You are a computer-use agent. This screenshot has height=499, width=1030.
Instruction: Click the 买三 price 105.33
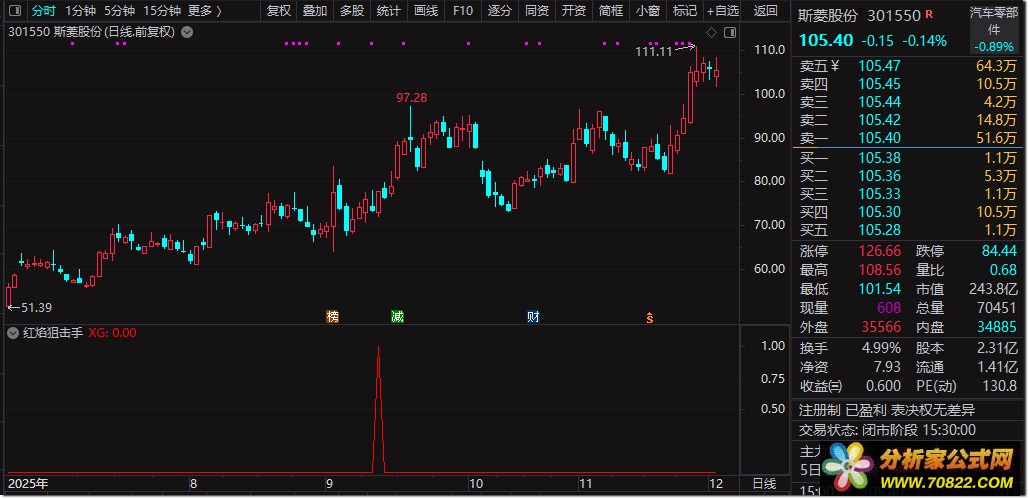[880, 194]
